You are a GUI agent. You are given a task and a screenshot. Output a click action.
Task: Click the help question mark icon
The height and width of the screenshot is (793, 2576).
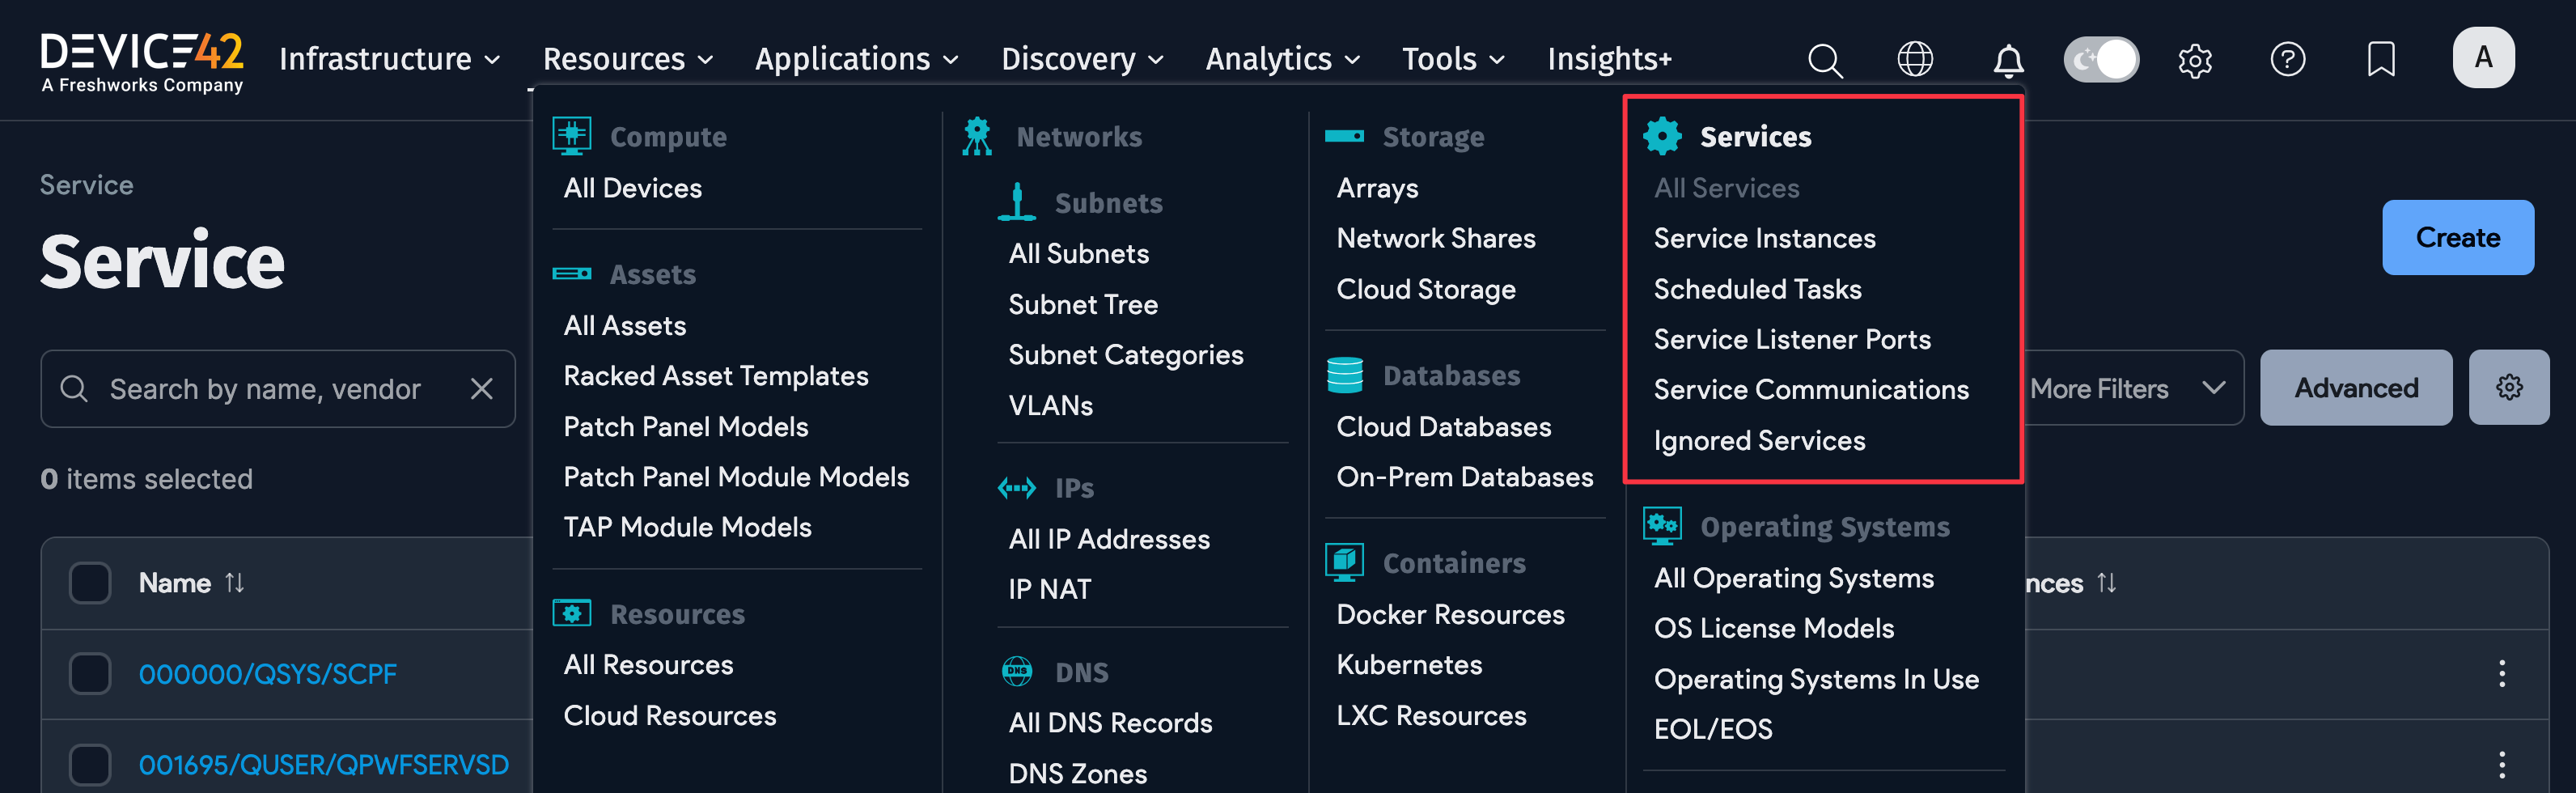pyautogui.click(x=2287, y=60)
